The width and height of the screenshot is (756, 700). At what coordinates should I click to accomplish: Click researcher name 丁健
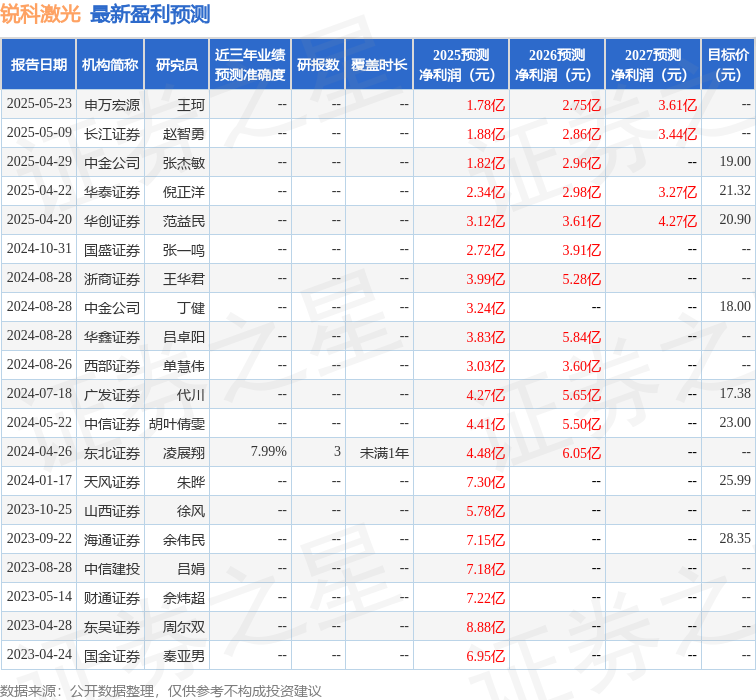point(191,308)
